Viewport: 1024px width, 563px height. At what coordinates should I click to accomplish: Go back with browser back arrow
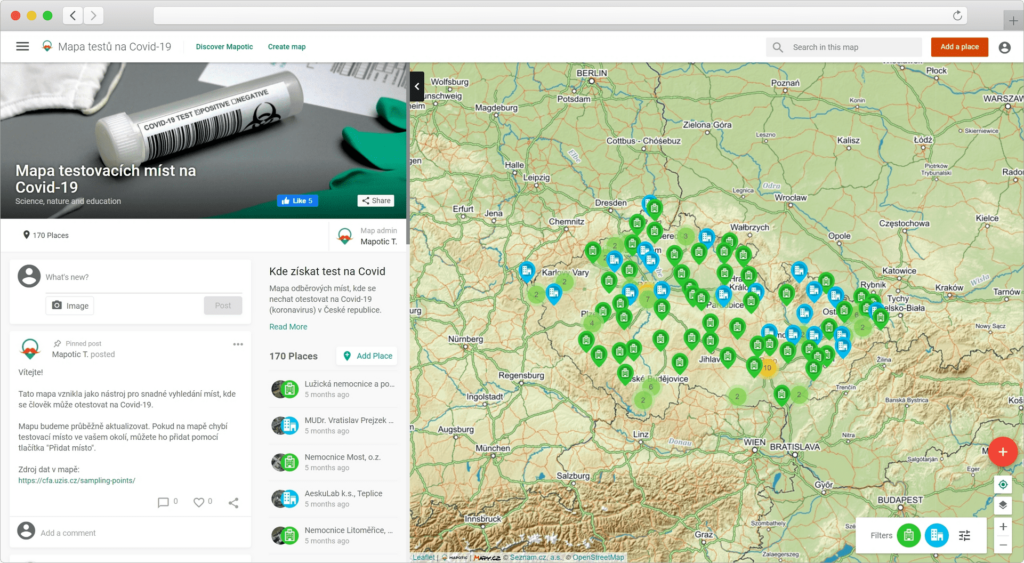[x=72, y=15]
